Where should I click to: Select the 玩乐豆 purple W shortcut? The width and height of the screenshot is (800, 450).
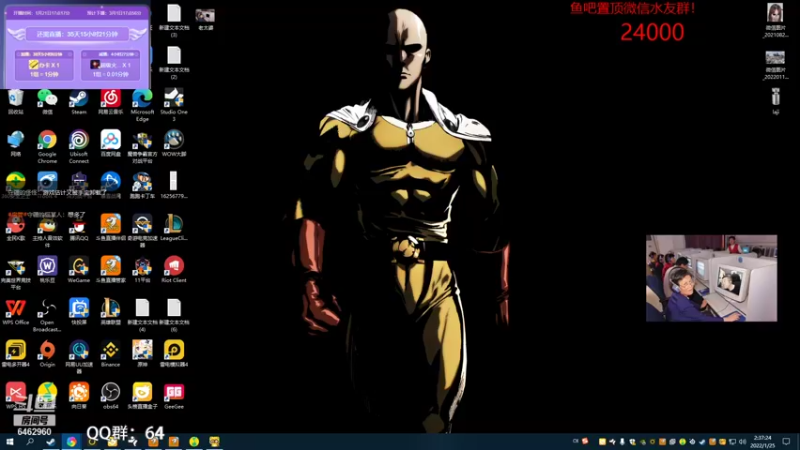(47, 270)
